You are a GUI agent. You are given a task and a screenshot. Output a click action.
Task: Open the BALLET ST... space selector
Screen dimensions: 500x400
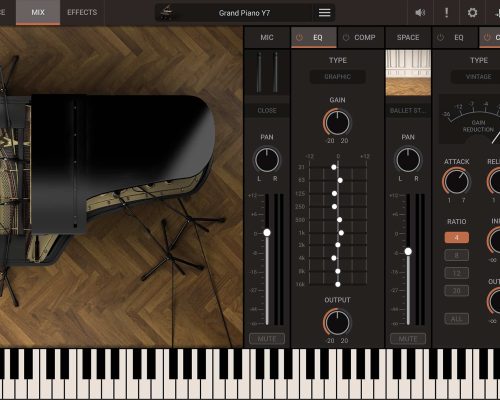pyautogui.click(x=408, y=110)
